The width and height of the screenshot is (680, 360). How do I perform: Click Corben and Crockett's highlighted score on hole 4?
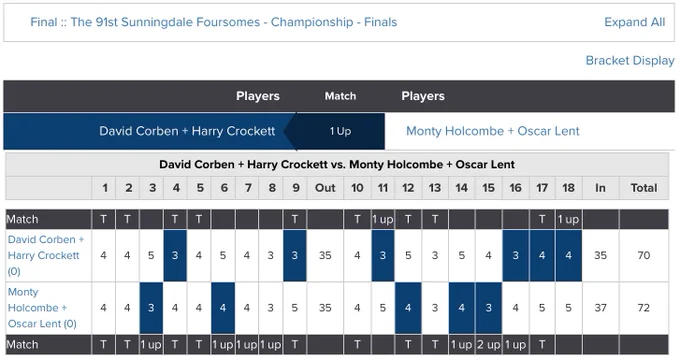[x=175, y=255]
